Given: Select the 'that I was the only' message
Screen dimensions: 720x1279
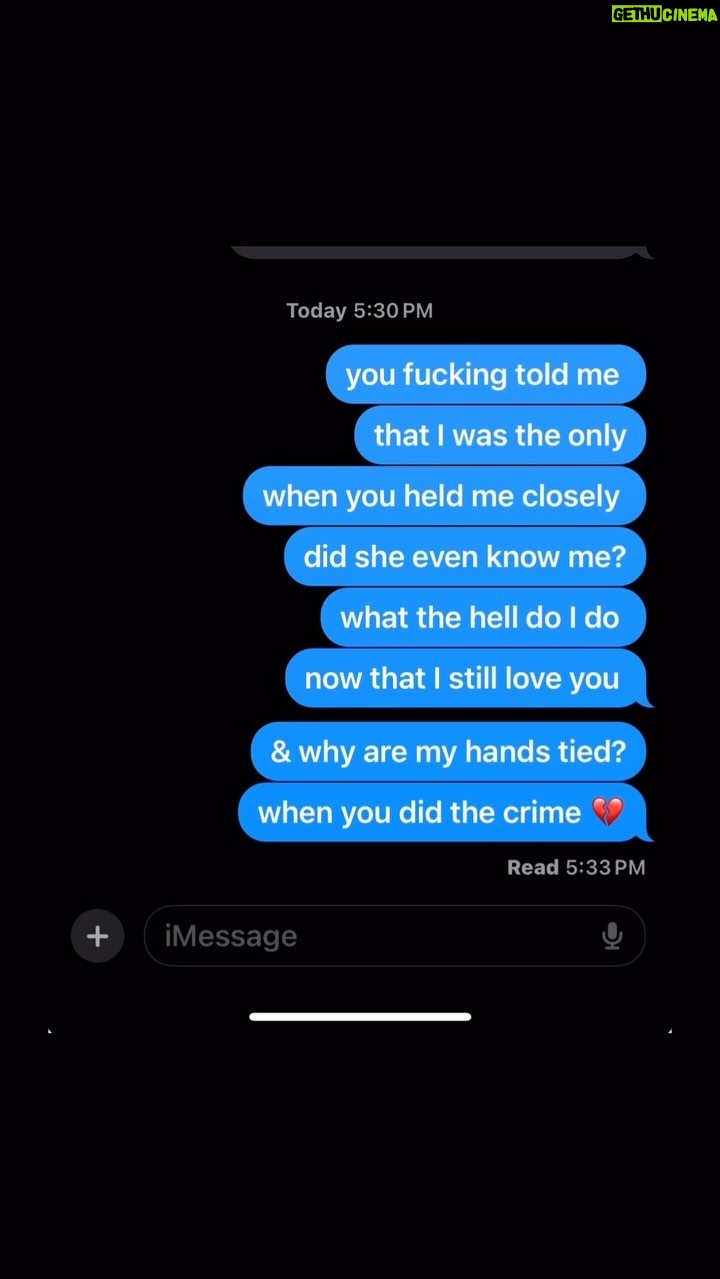Looking at the screenshot, I should (500, 435).
